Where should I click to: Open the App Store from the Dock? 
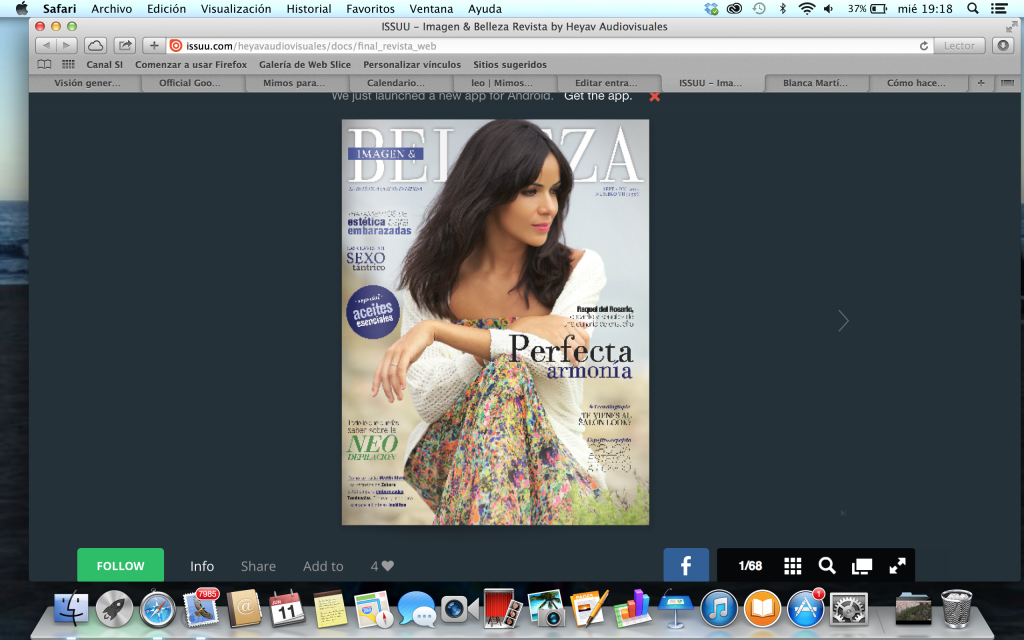pyautogui.click(x=805, y=609)
